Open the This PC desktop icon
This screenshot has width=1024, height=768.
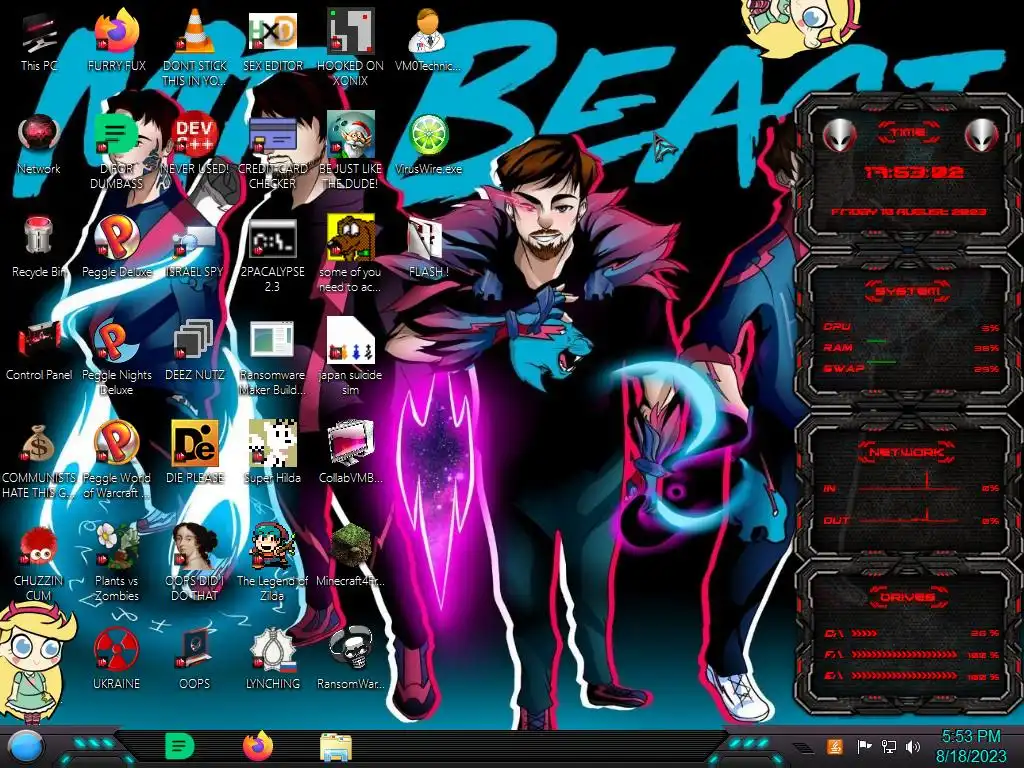pyautogui.click(x=39, y=40)
